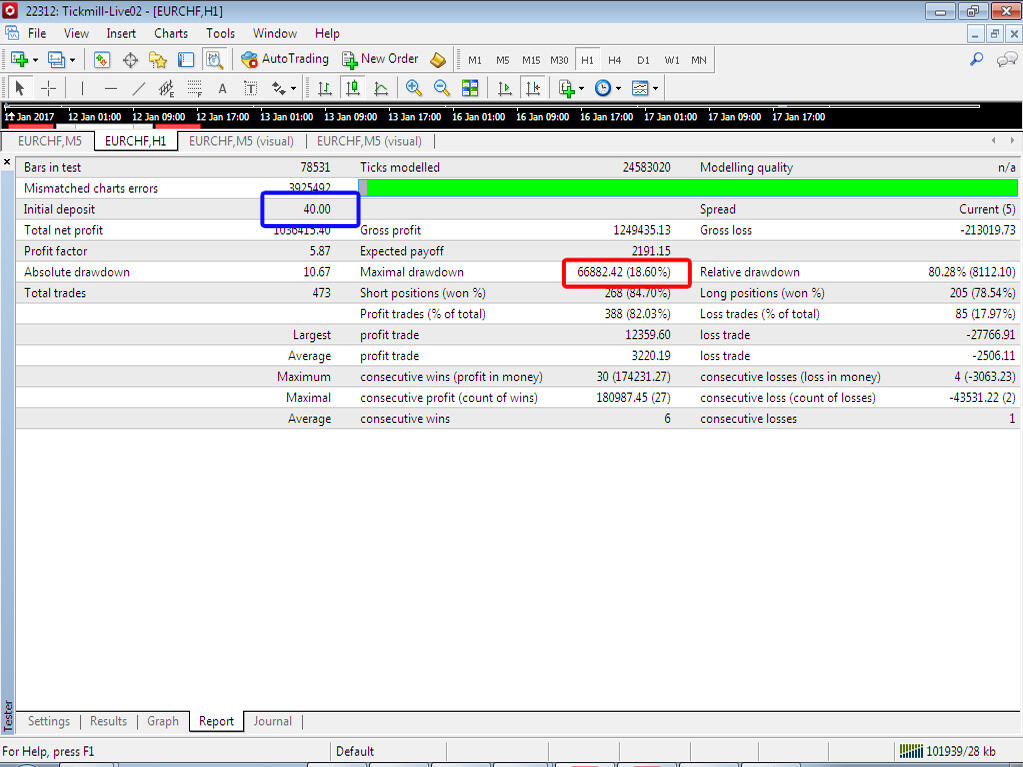Click the connection status 101939/28 kb indicator
Image resolution: width=1023 pixels, height=767 pixels.
(947, 751)
